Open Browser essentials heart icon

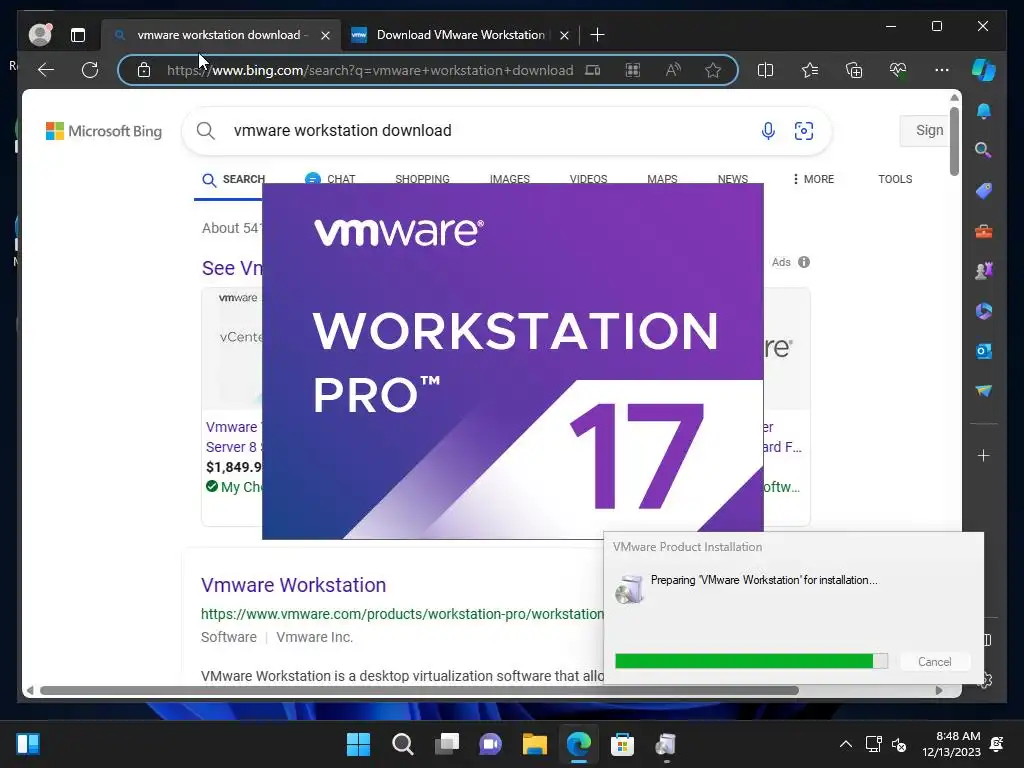[898, 70]
